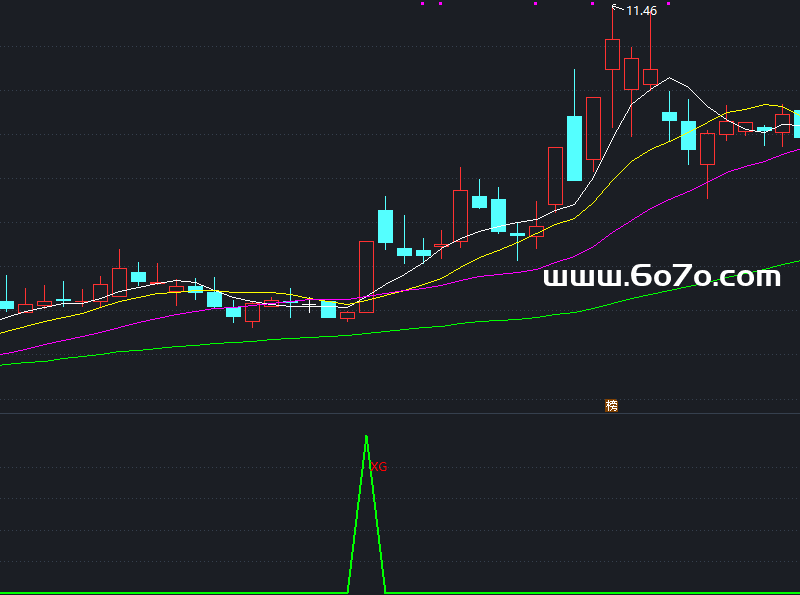Click the www.6o7o.com watermark text
The image size is (800, 595).
pyautogui.click(x=661, y=277)
